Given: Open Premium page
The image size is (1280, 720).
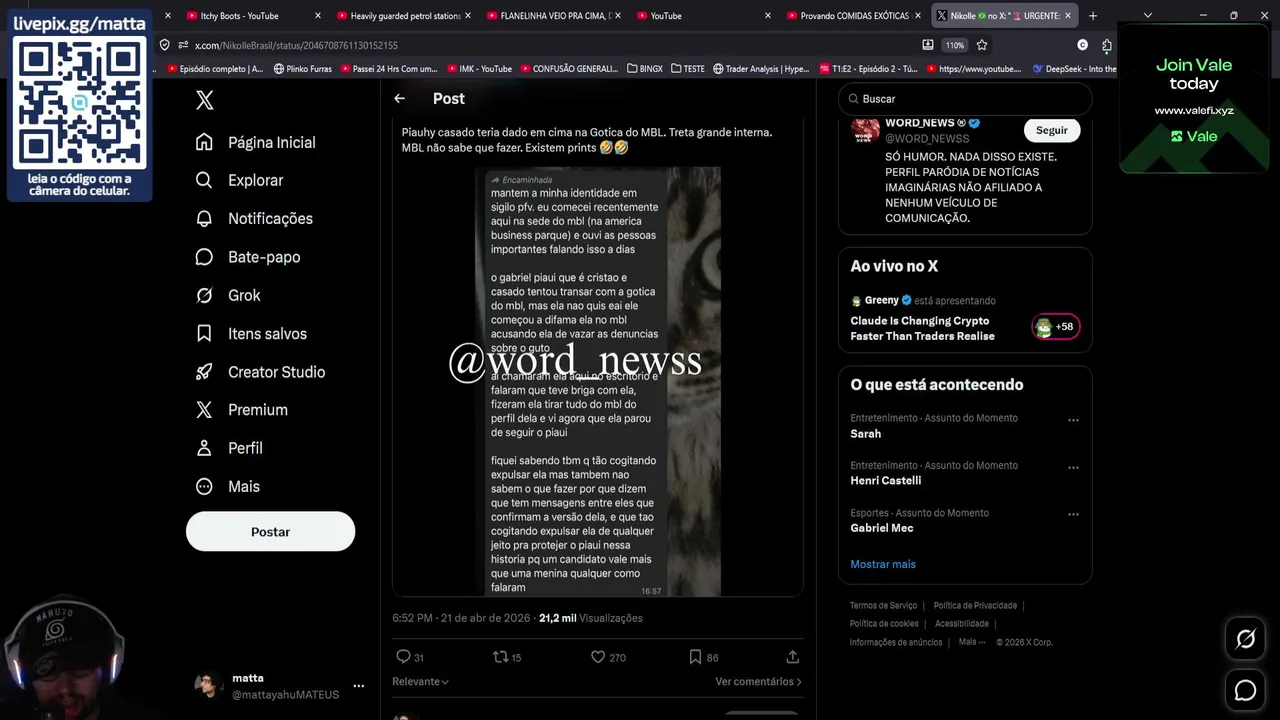Looking at the screenshot, I should (x=242, y=410).
